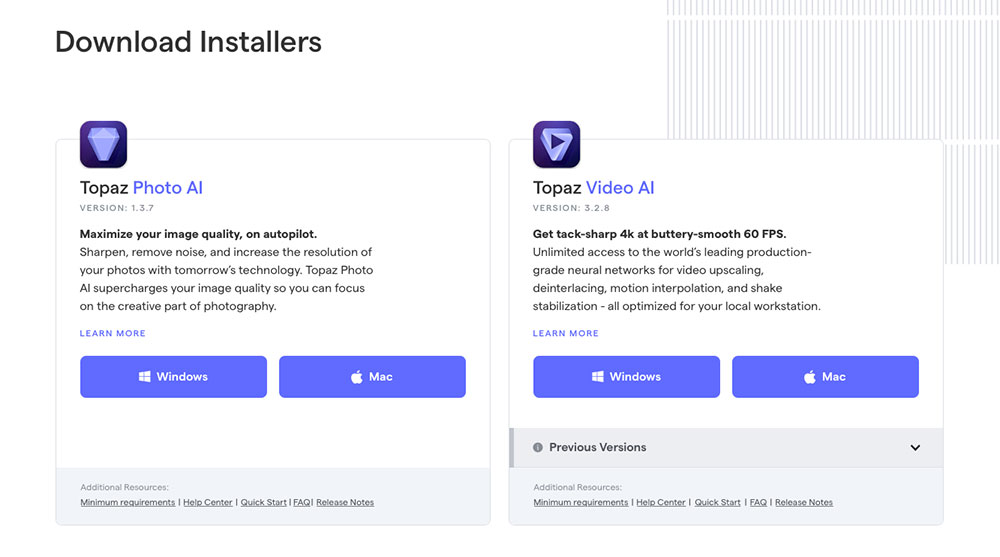Click the Topaz Video AI play icon

(556, 144)
